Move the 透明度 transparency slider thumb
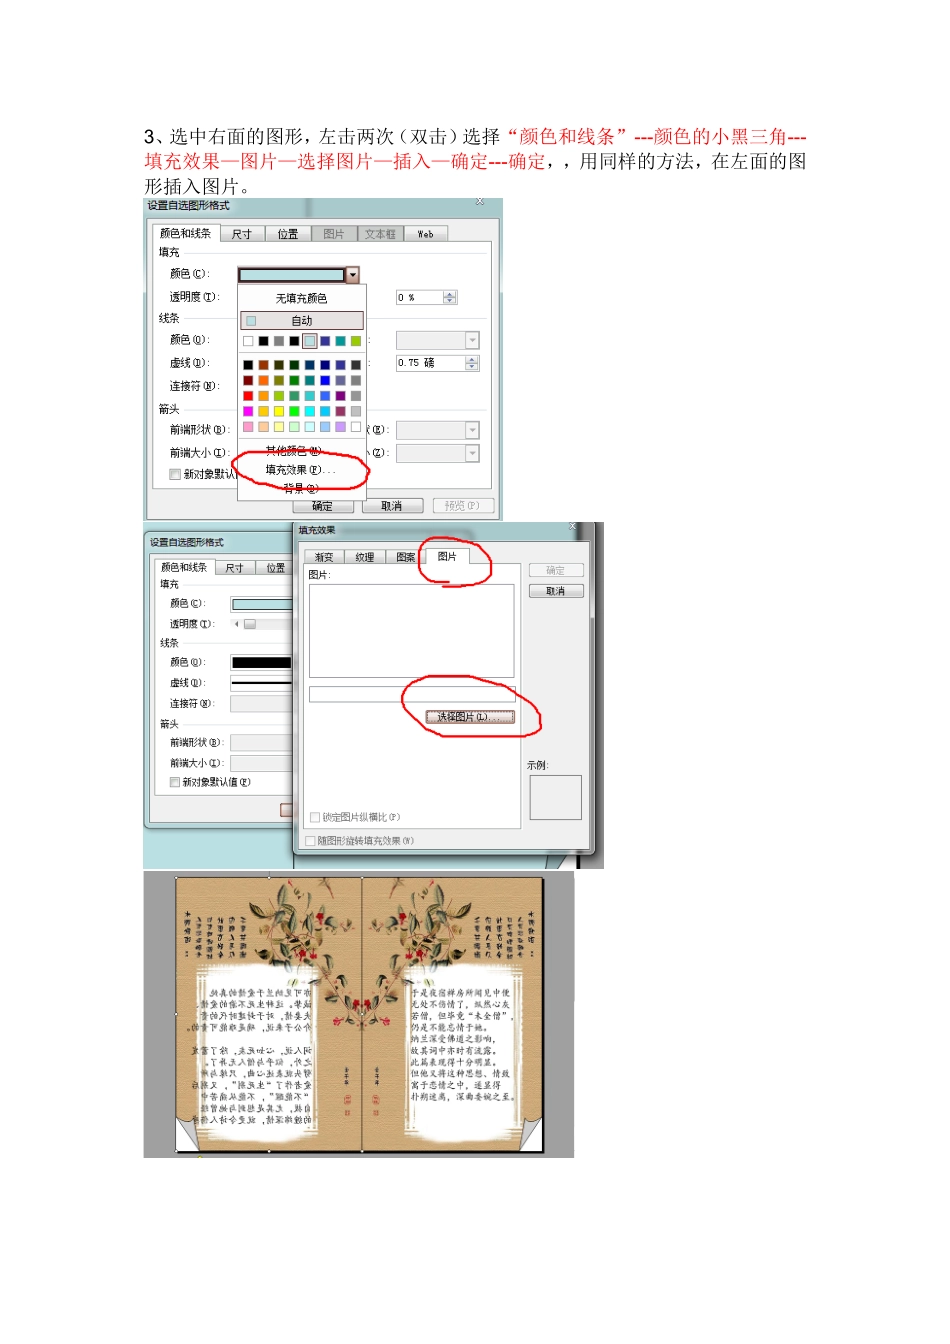 click(x=250, y=624)
